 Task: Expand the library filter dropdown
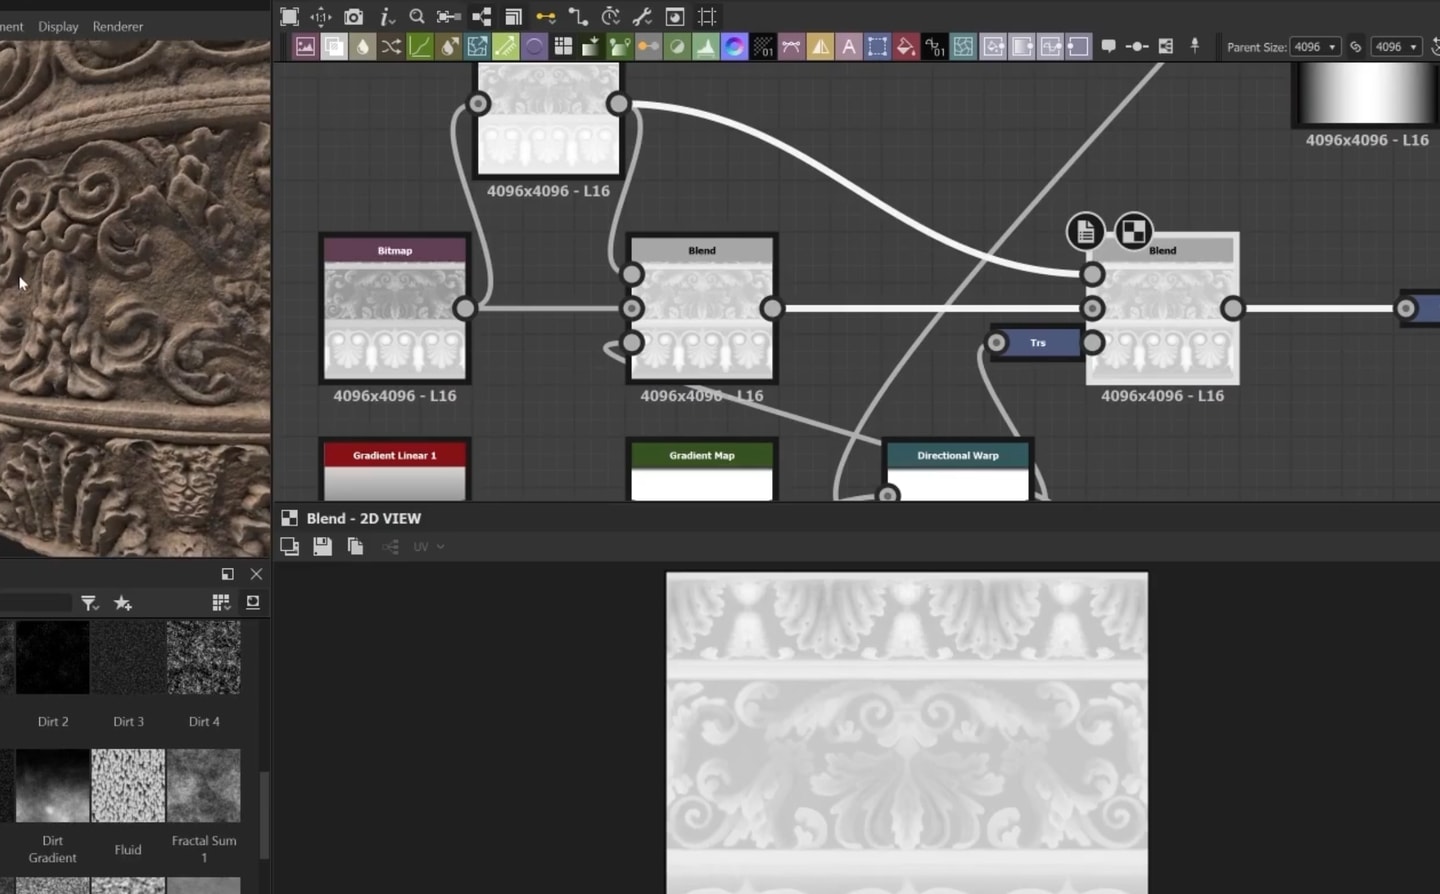point(90,603)
